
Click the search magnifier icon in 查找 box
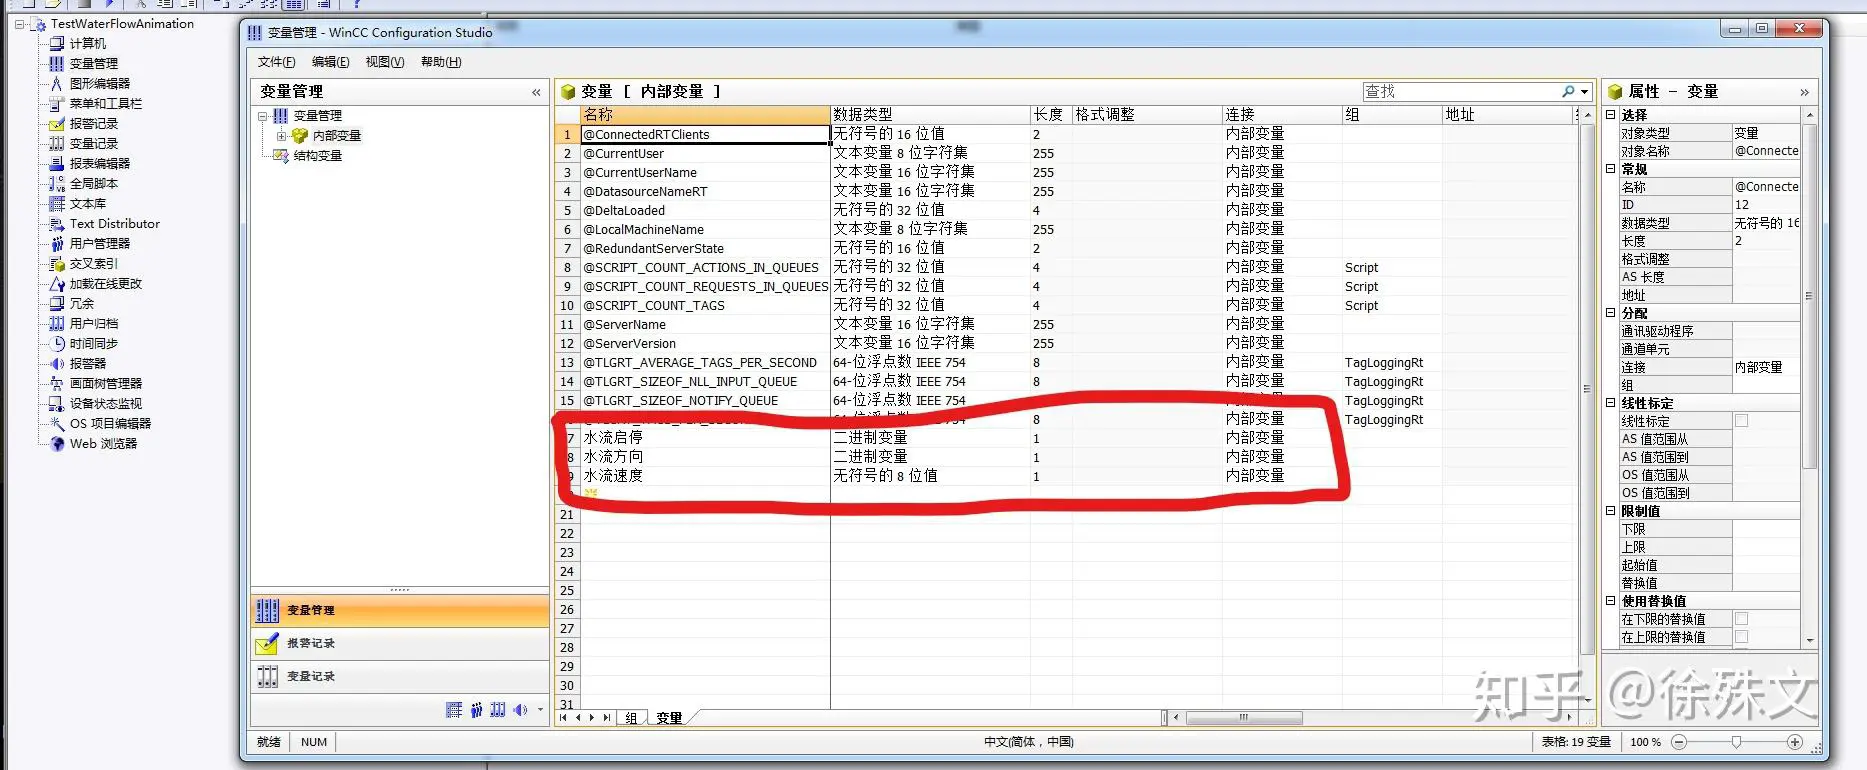point(1568,92)
